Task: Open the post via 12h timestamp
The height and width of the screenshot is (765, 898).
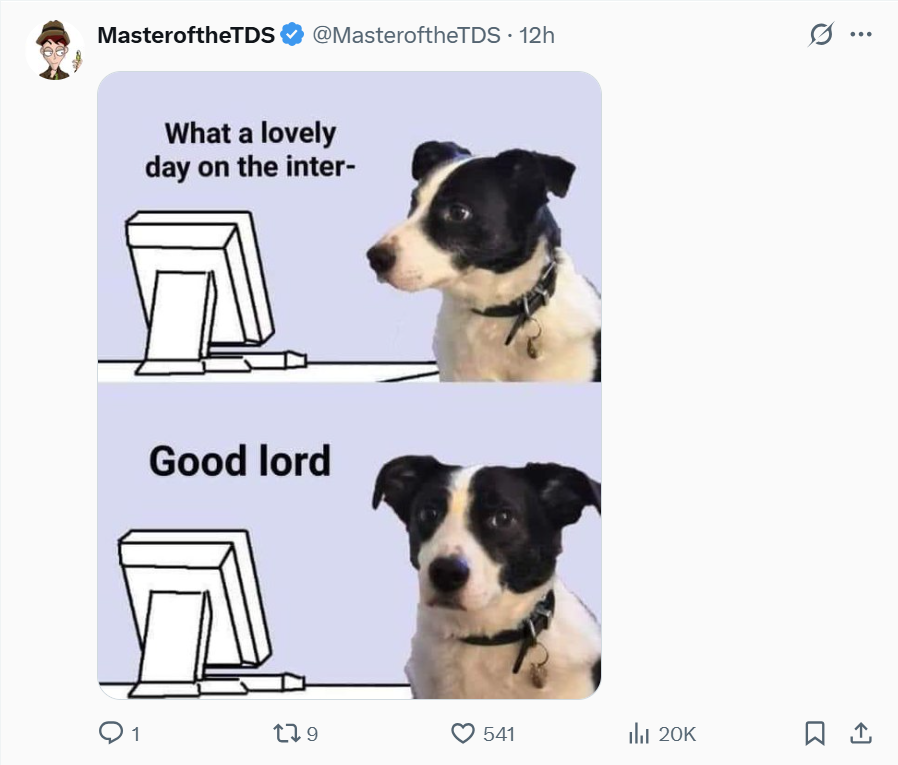Action: pos(537,35)
